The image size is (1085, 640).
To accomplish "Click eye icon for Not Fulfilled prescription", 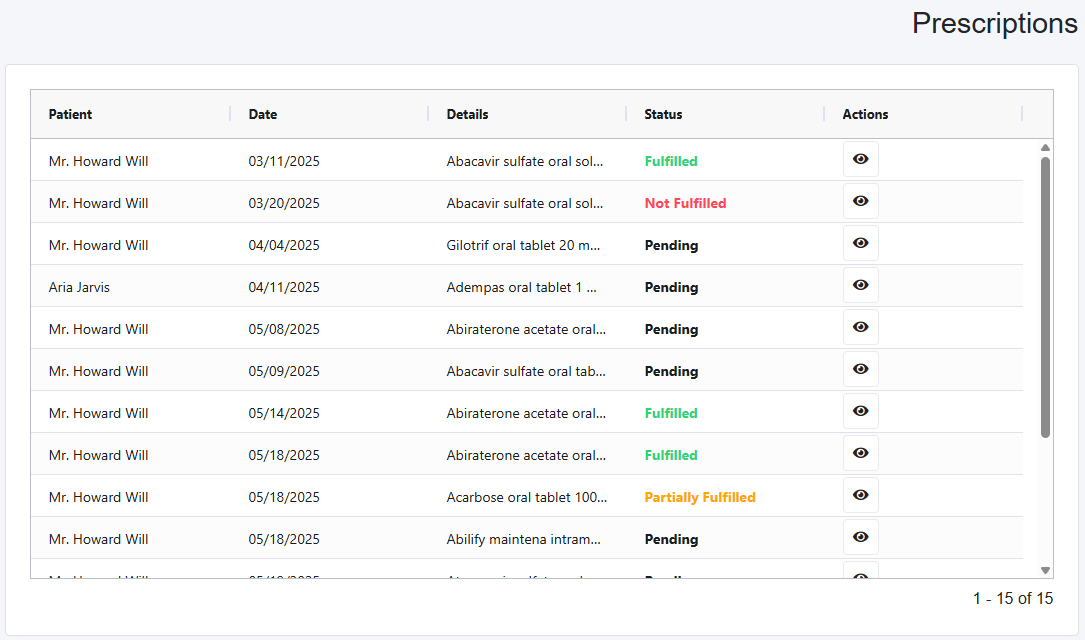I will pos(860,202).
